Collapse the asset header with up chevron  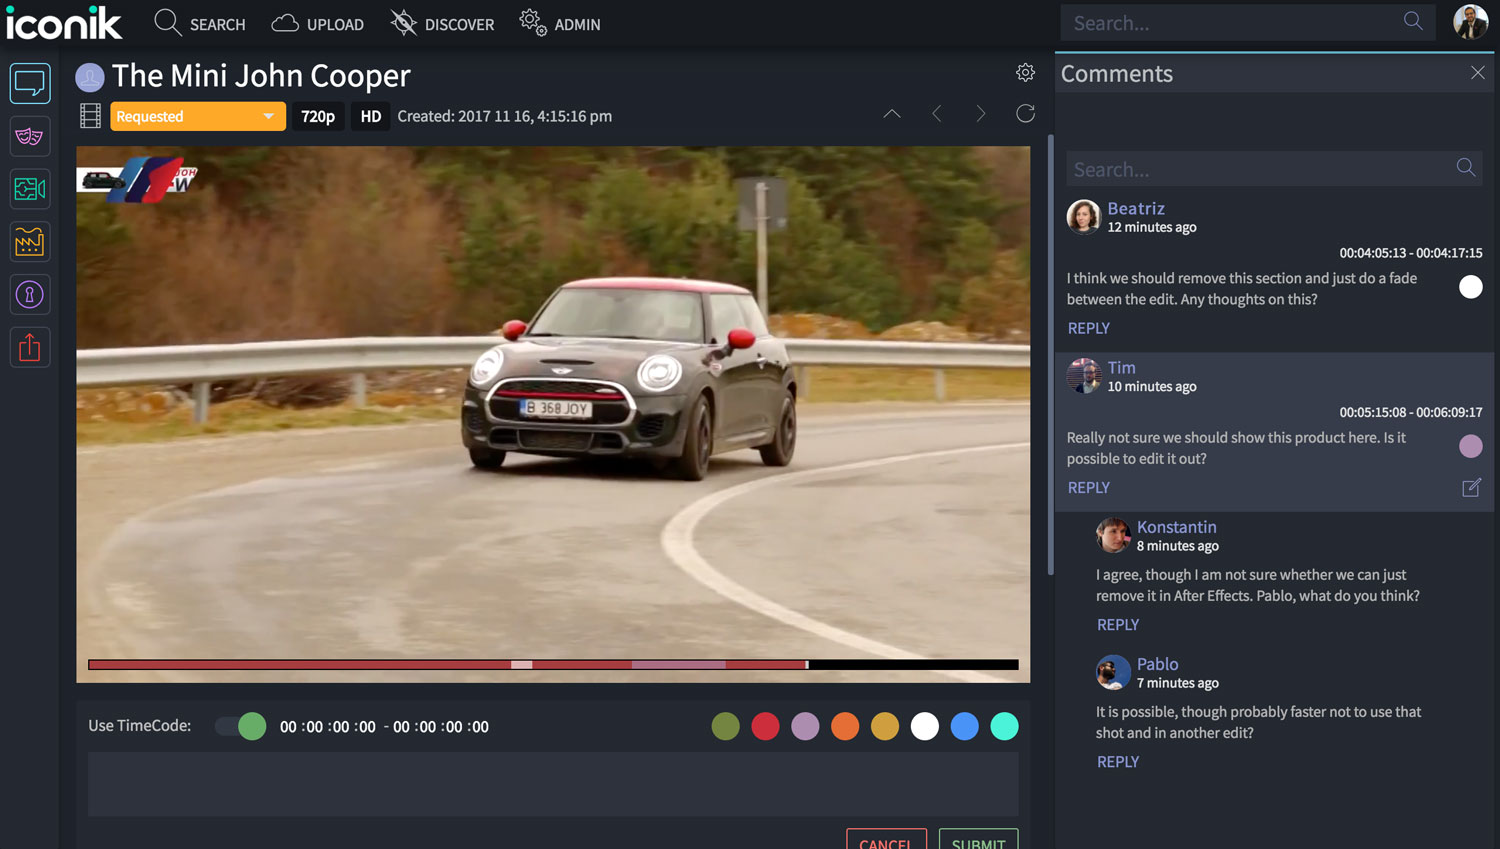(892, 114)
